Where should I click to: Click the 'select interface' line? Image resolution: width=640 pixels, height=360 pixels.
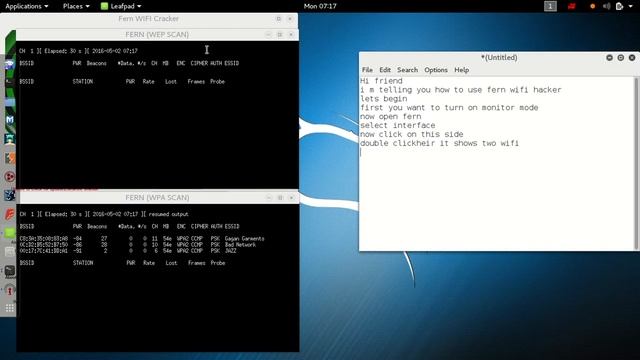point(398,126)
